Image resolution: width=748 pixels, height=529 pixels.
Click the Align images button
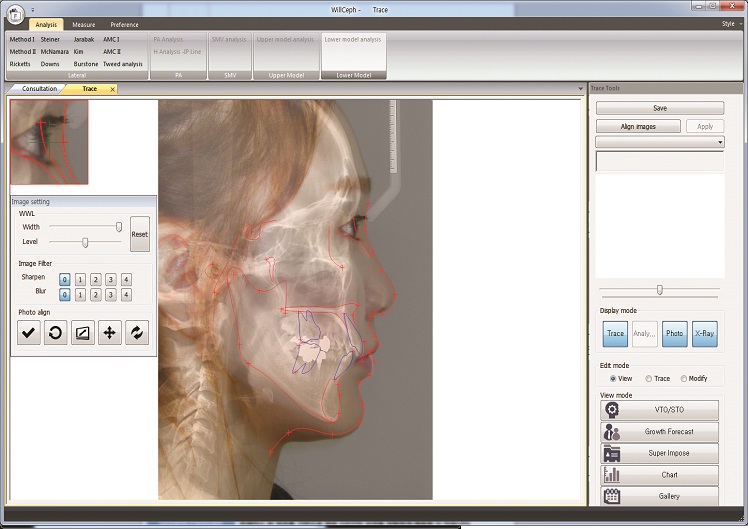(638, 126)
